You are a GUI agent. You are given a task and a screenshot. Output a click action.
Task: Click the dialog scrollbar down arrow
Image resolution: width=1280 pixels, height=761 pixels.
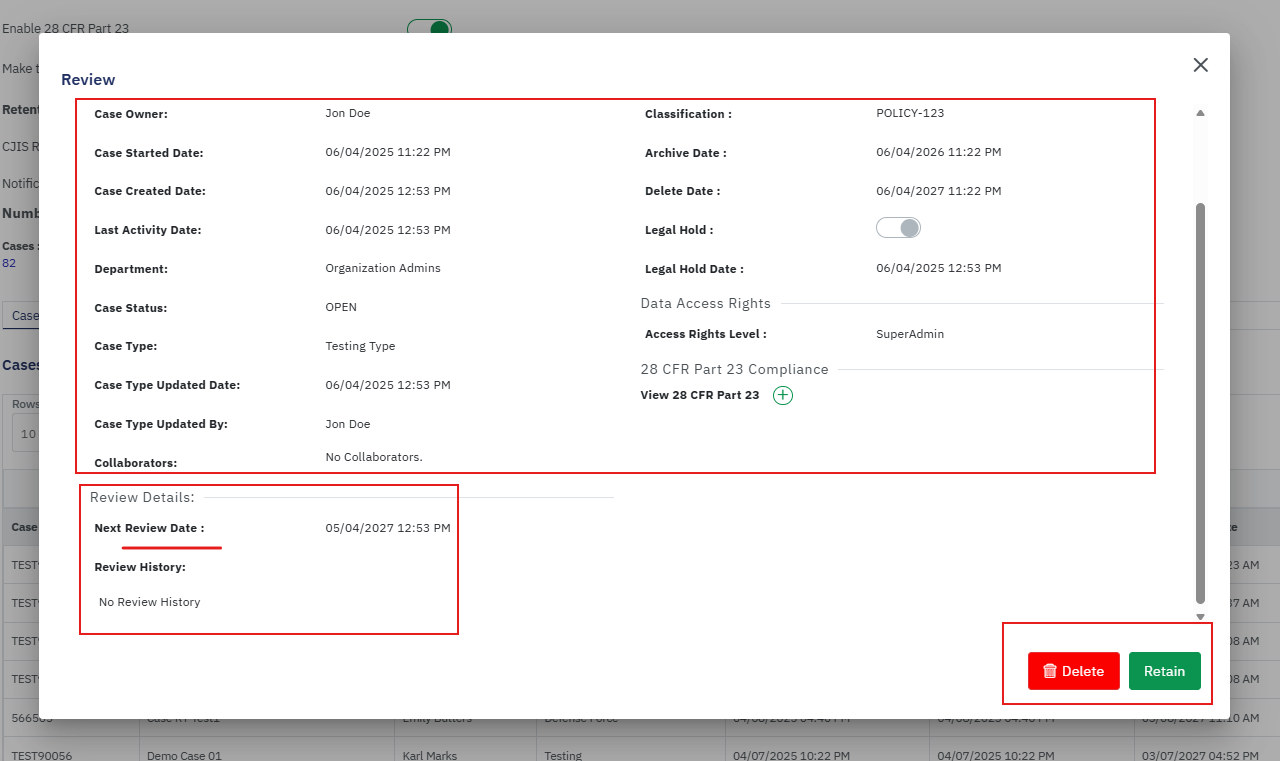tap(1200, 617)
